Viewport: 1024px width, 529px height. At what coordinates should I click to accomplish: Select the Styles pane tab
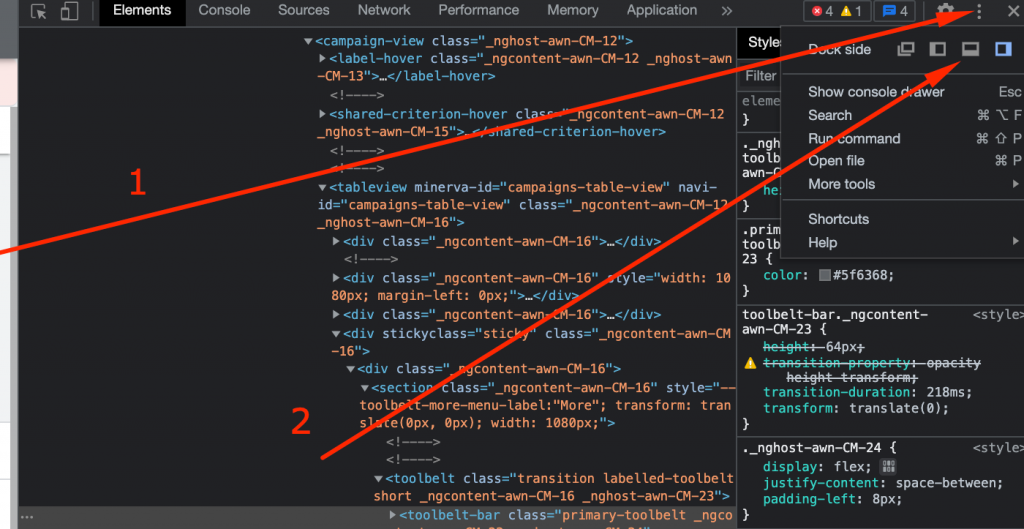(x=763, y=42)
